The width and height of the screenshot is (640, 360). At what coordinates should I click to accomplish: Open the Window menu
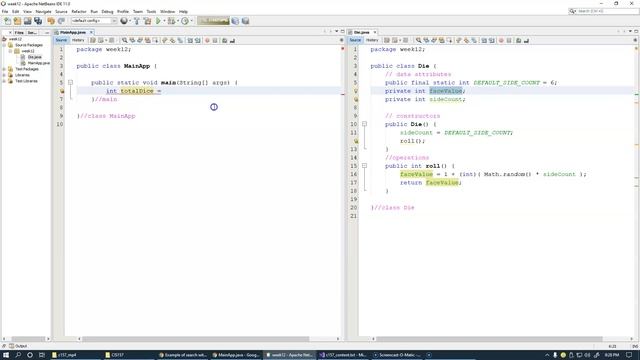167,11
